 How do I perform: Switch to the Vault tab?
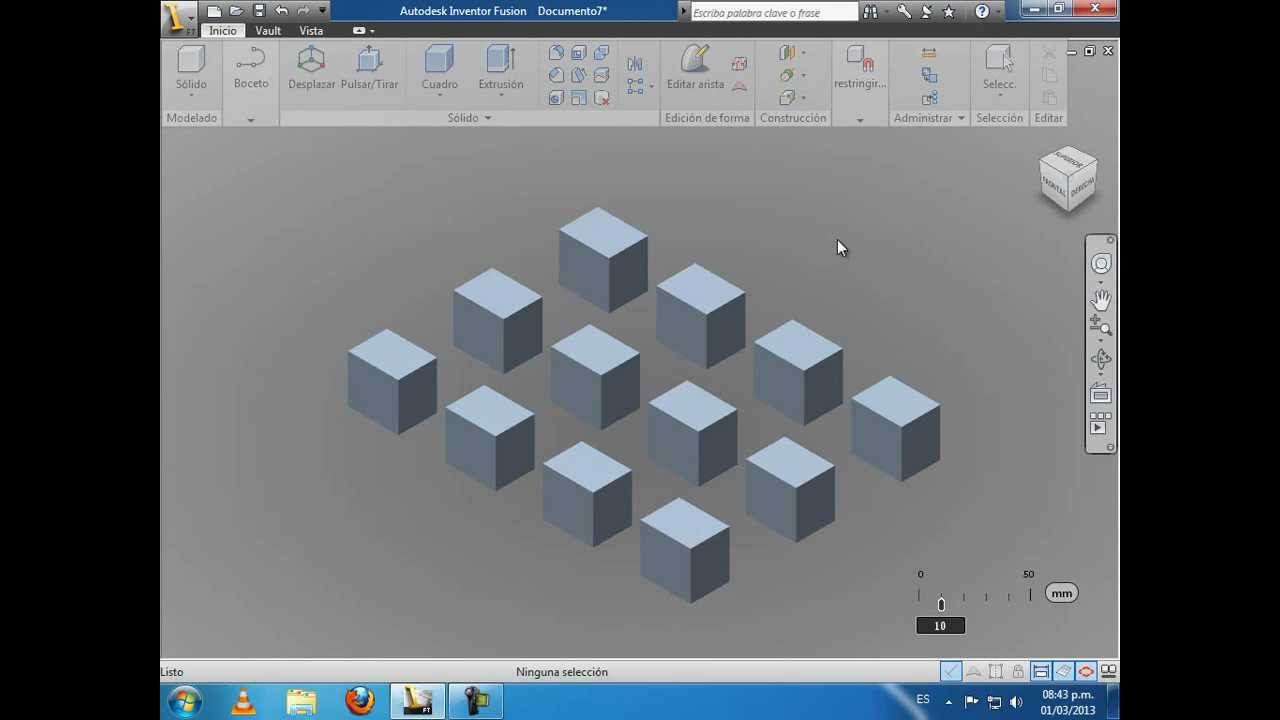[x=268, y=31]
